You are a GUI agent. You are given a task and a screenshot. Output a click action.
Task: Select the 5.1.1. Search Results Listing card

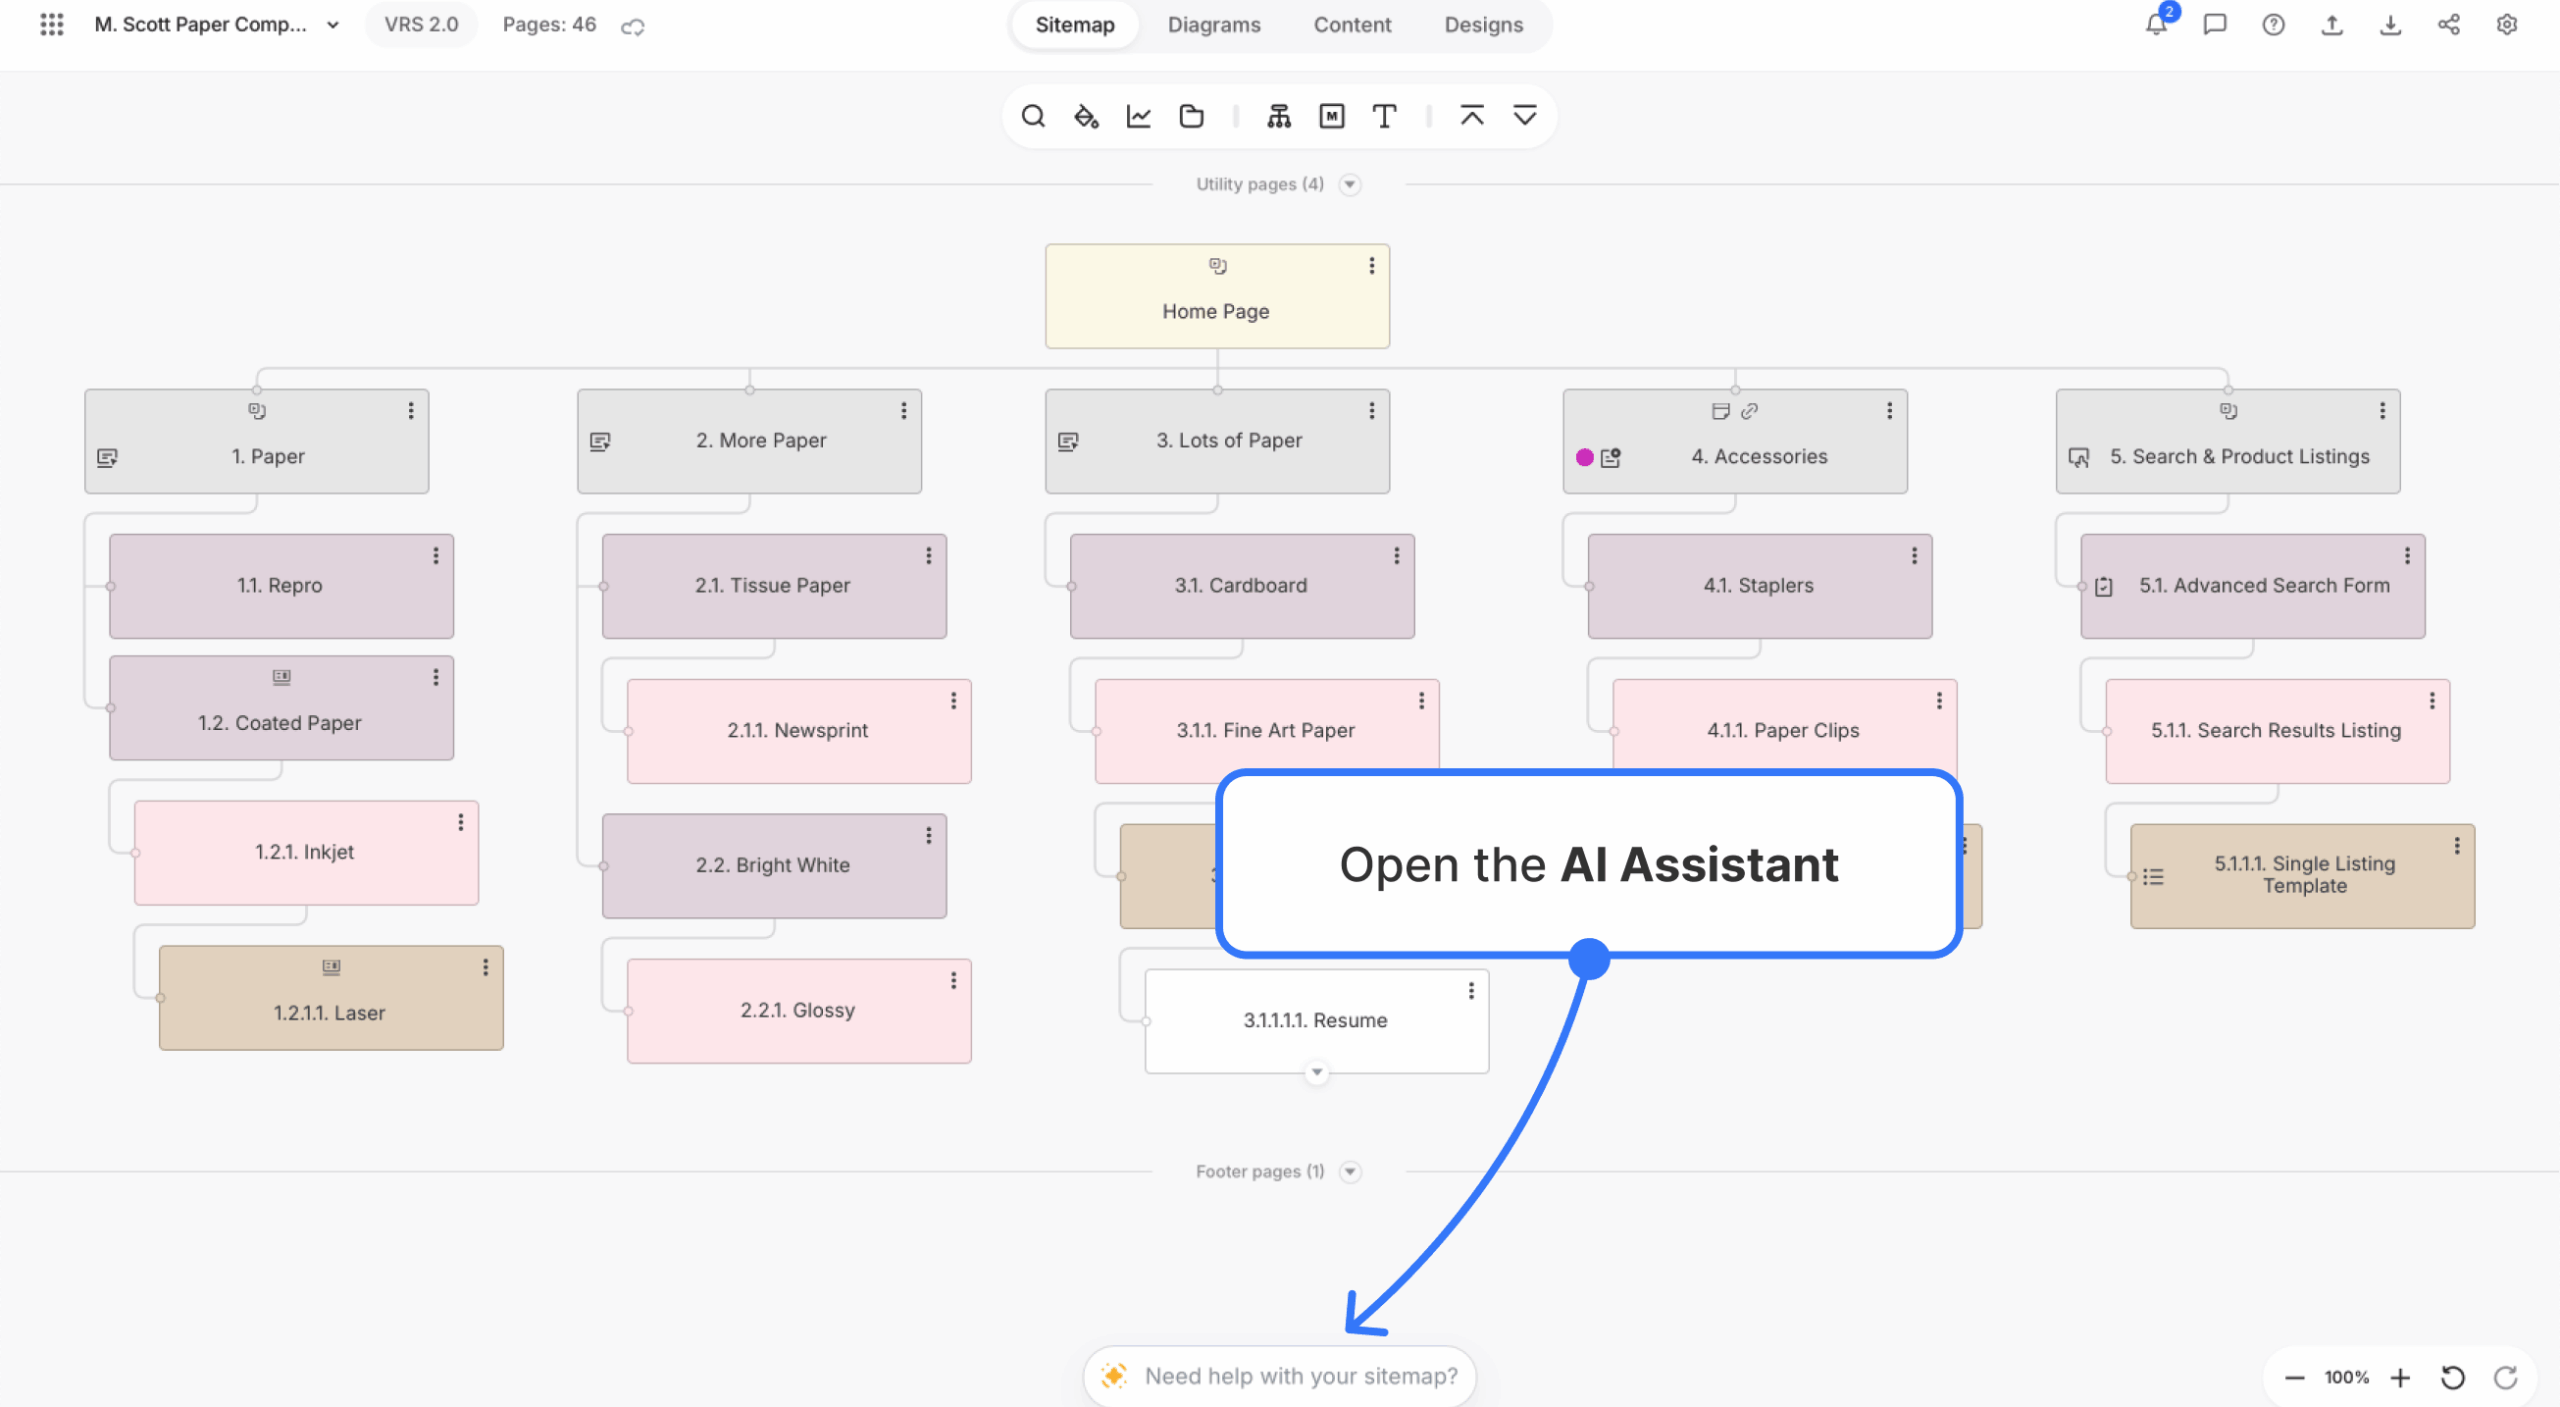2278,731
